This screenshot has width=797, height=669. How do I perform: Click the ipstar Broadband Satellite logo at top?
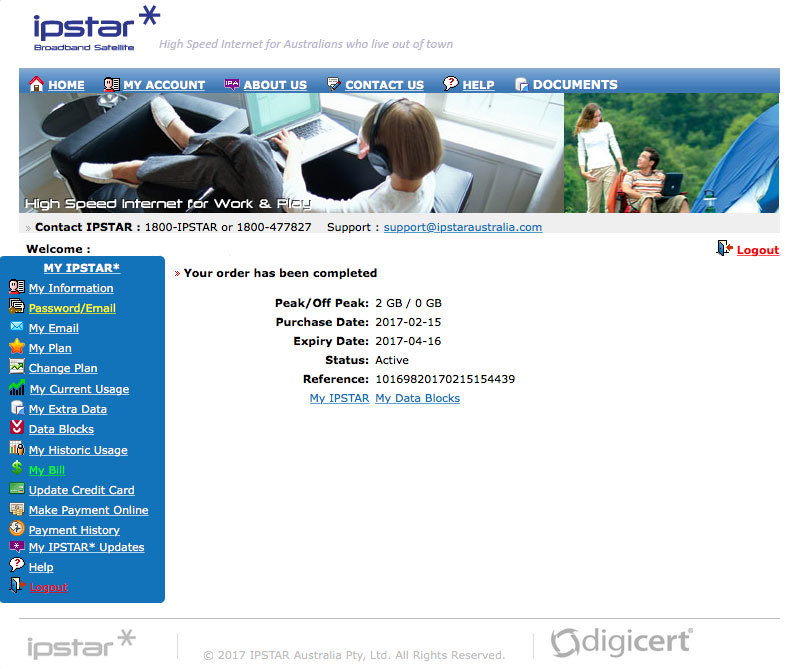97,28
